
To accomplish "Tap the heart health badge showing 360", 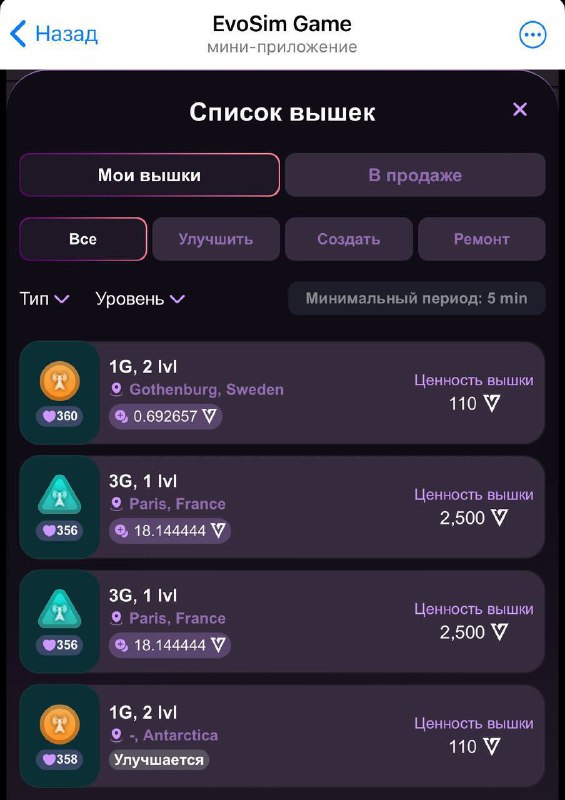I will (60, 416).
